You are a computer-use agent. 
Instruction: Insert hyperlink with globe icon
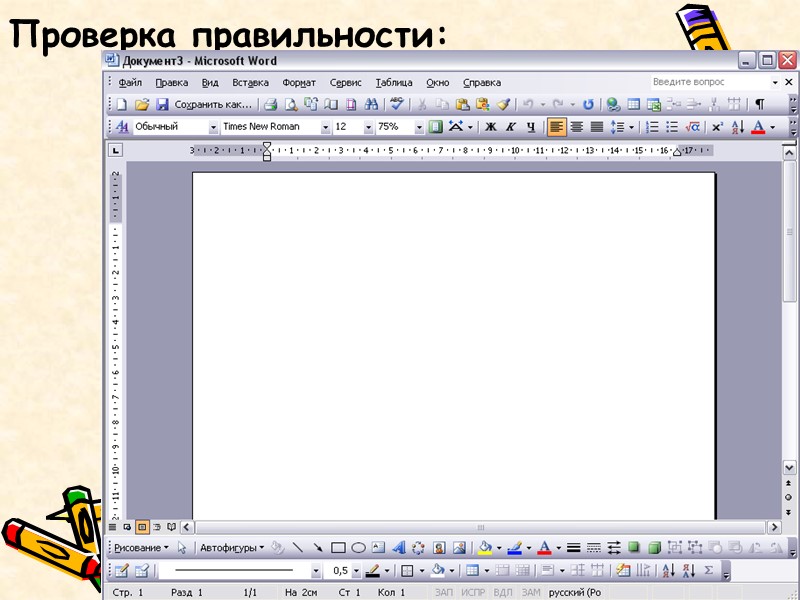coord(613,105)
